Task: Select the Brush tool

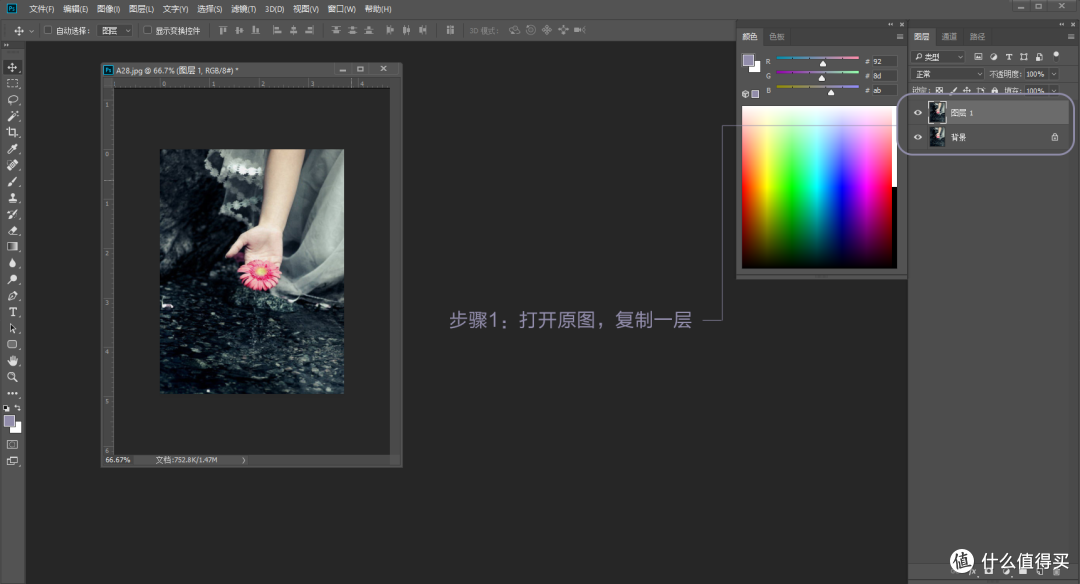Action: pos(13,181)
